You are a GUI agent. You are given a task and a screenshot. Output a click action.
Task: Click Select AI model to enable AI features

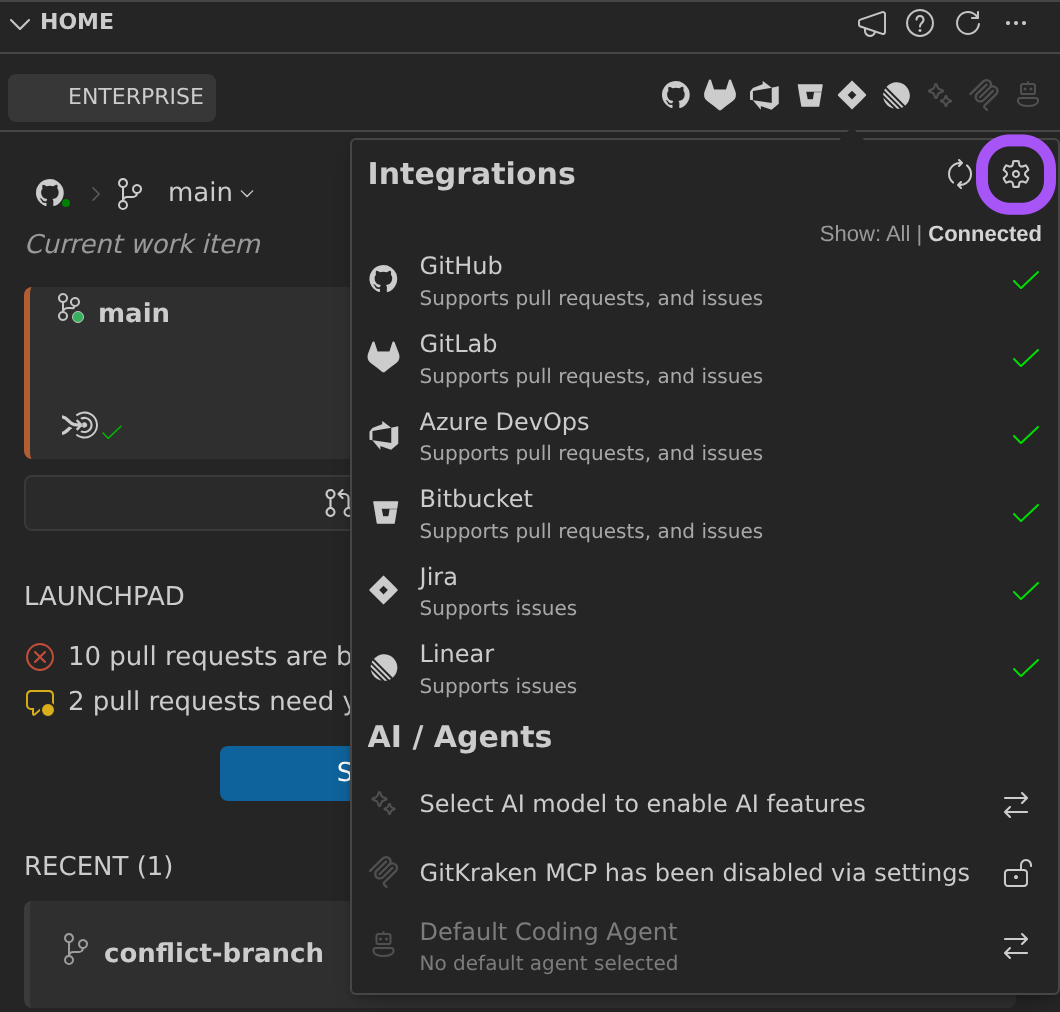click(642, 804)
